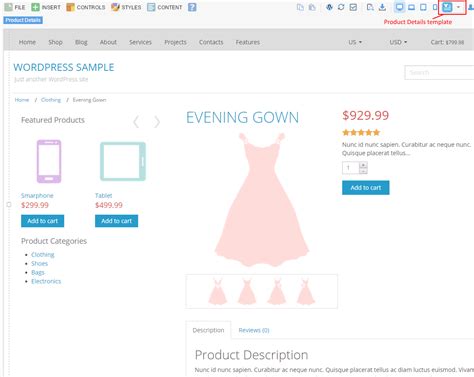This screenshot has height=377, width=474.
Task: Open the STYLES menu
Action: point(126,7)
